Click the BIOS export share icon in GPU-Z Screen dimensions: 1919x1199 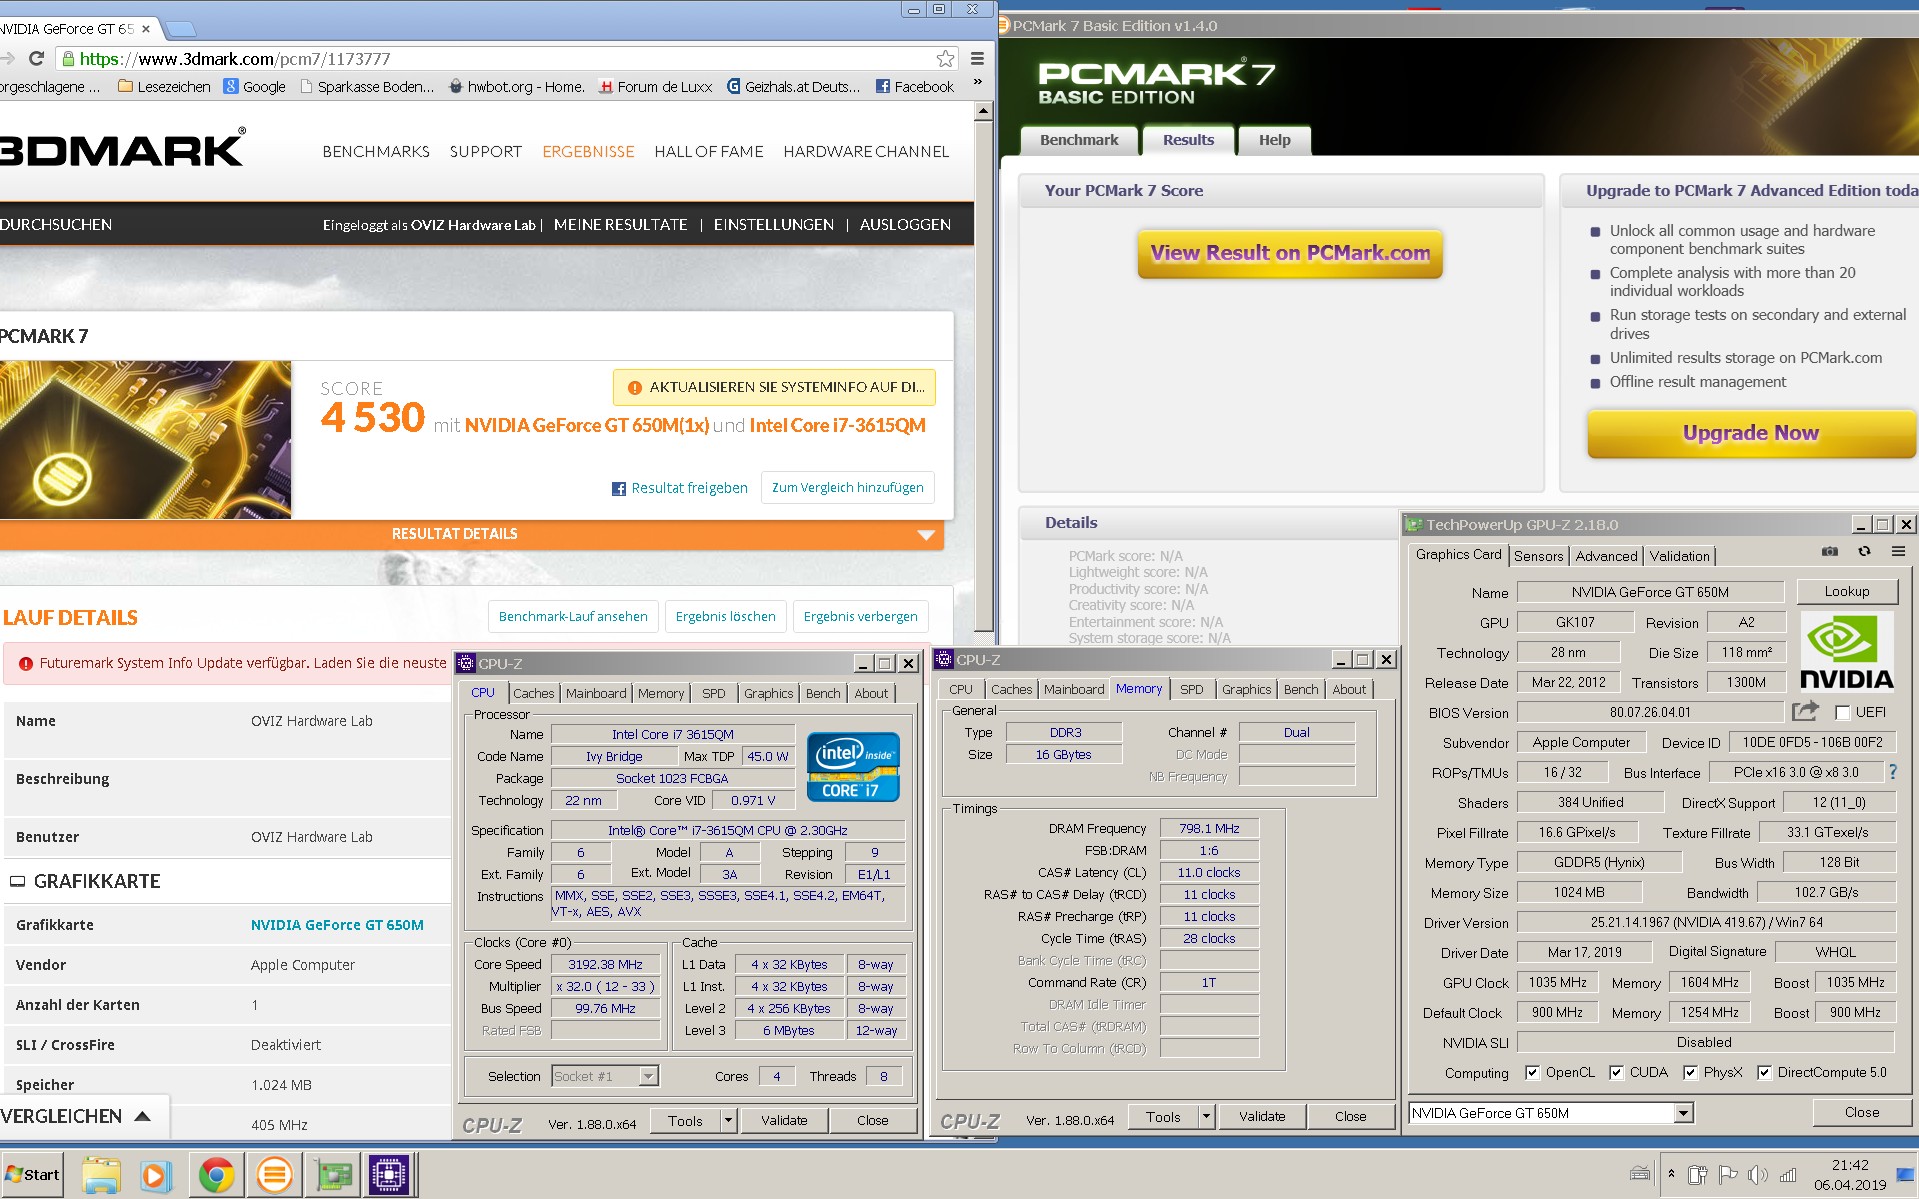pyautogui.click(x=1805, y=711)
